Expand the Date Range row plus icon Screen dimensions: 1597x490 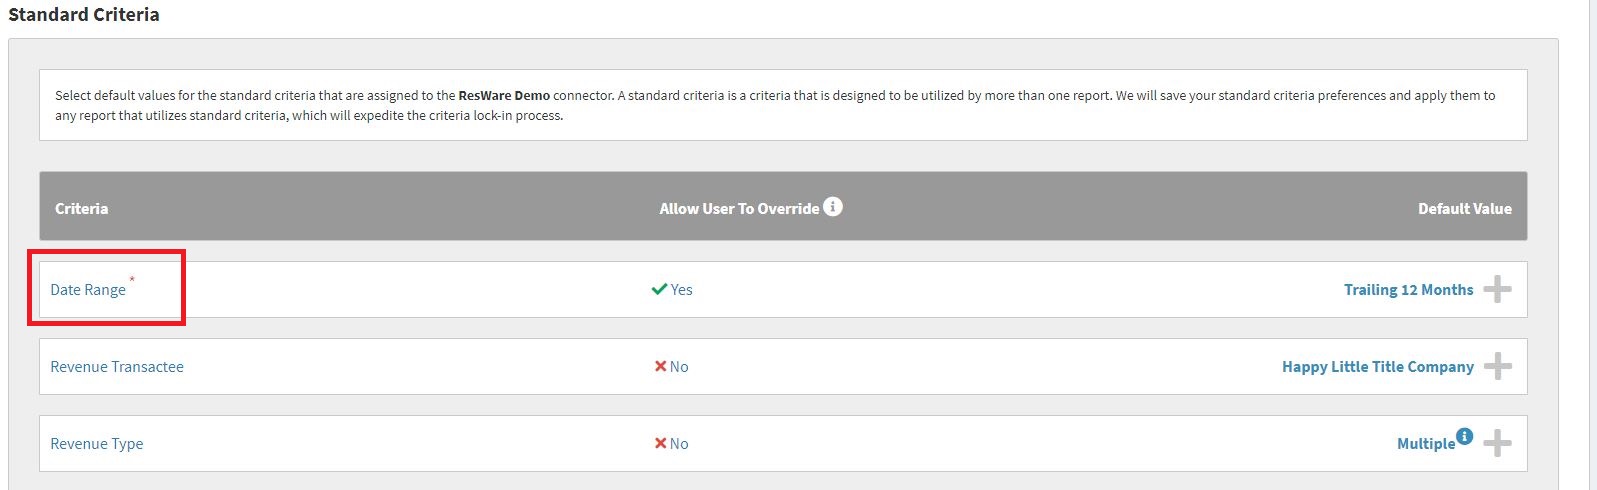tap(1497, 290)
